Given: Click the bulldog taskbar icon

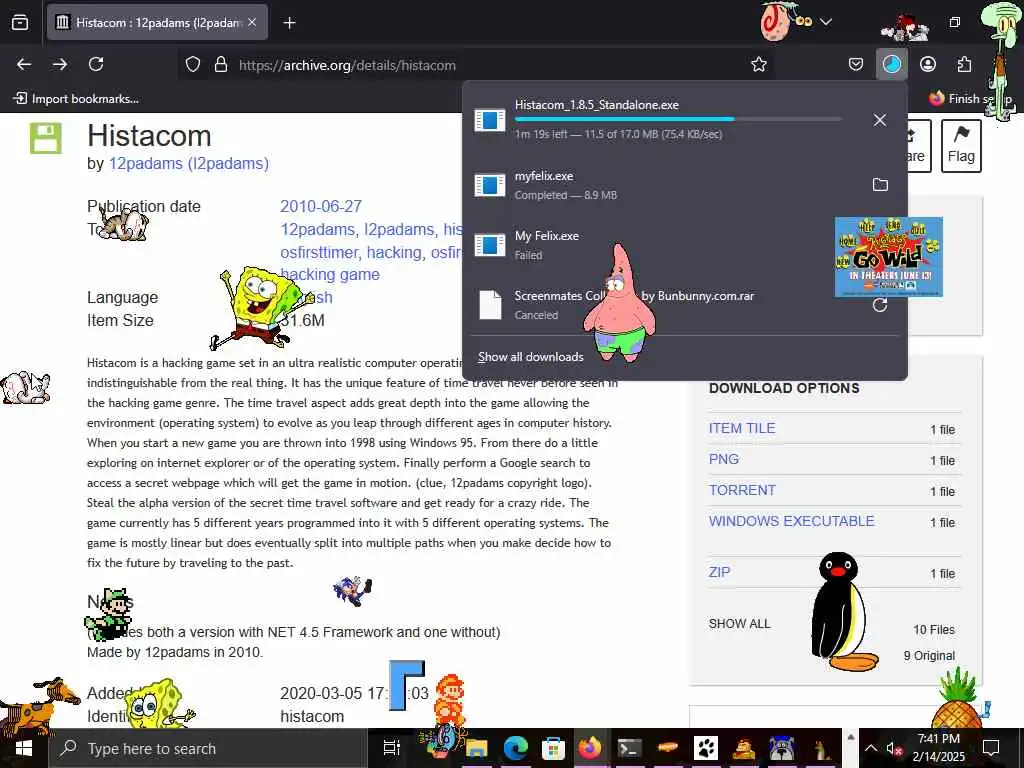Looking at the screenshot, I should coord(781,748).
